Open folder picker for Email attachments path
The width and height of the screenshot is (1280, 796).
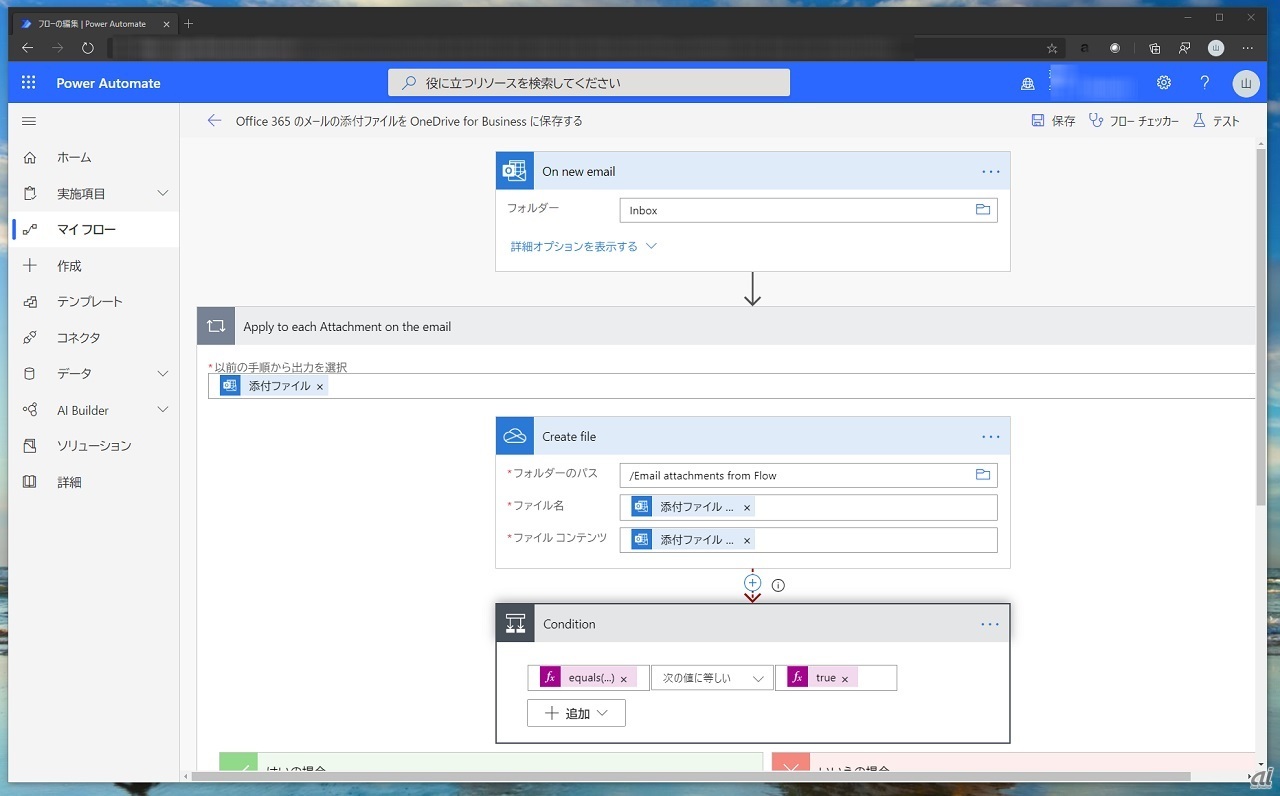[983, 475]
